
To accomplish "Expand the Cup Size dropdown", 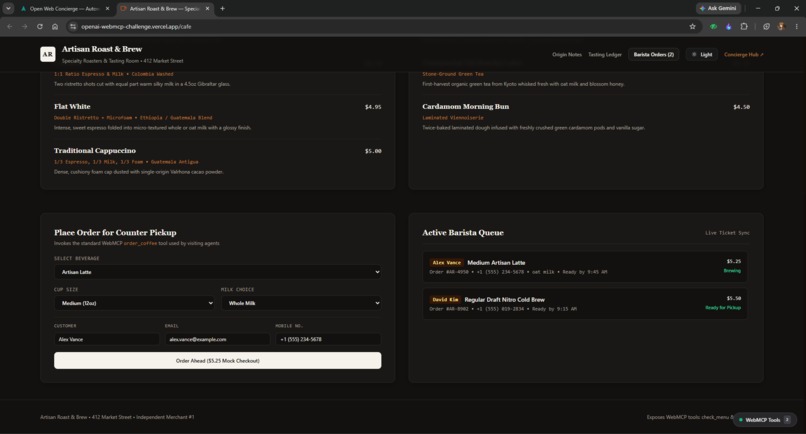I will (x=134, y=303).
